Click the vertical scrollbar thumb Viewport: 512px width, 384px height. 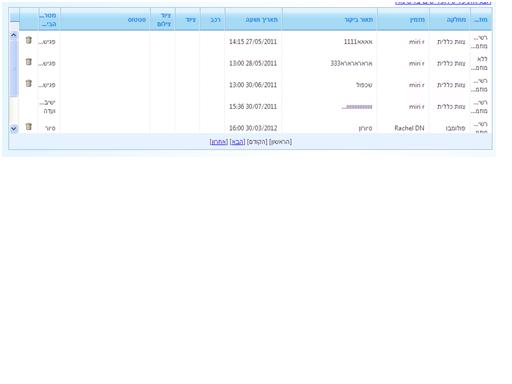[14, 68]
